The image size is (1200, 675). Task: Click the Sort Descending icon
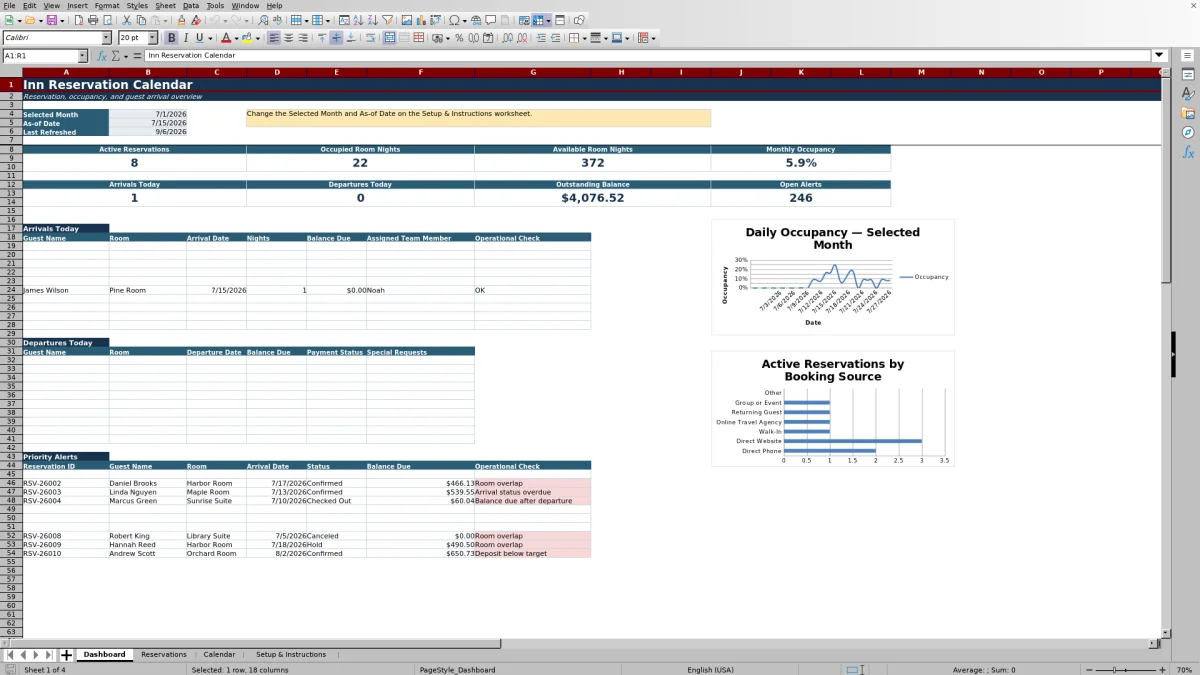coord(372,20)
